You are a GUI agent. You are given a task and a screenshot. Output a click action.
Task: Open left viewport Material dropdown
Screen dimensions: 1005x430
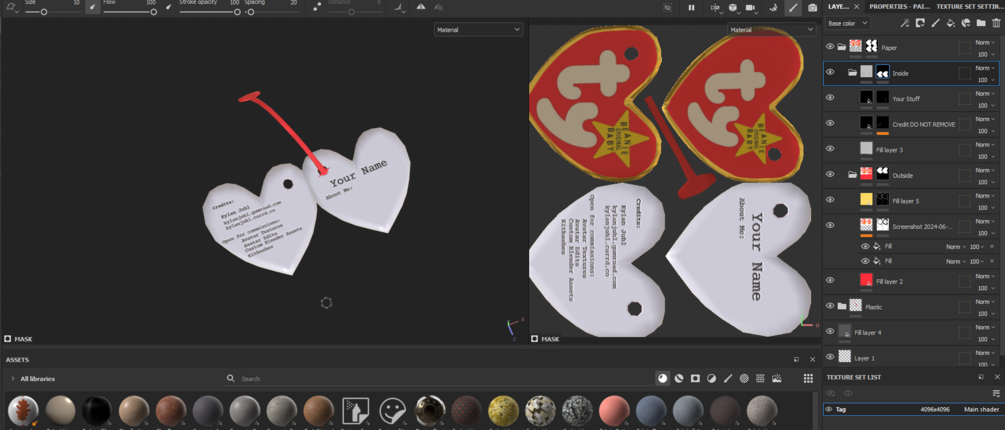478,29
